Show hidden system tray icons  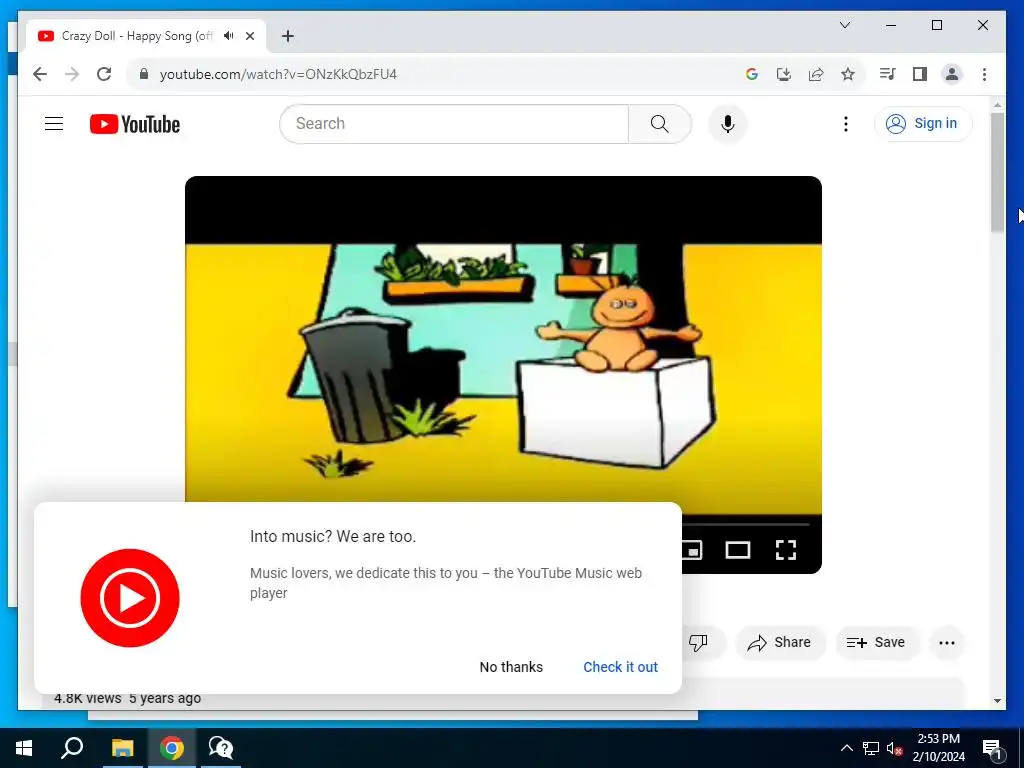pyautogui.click(x=846, y=748)
